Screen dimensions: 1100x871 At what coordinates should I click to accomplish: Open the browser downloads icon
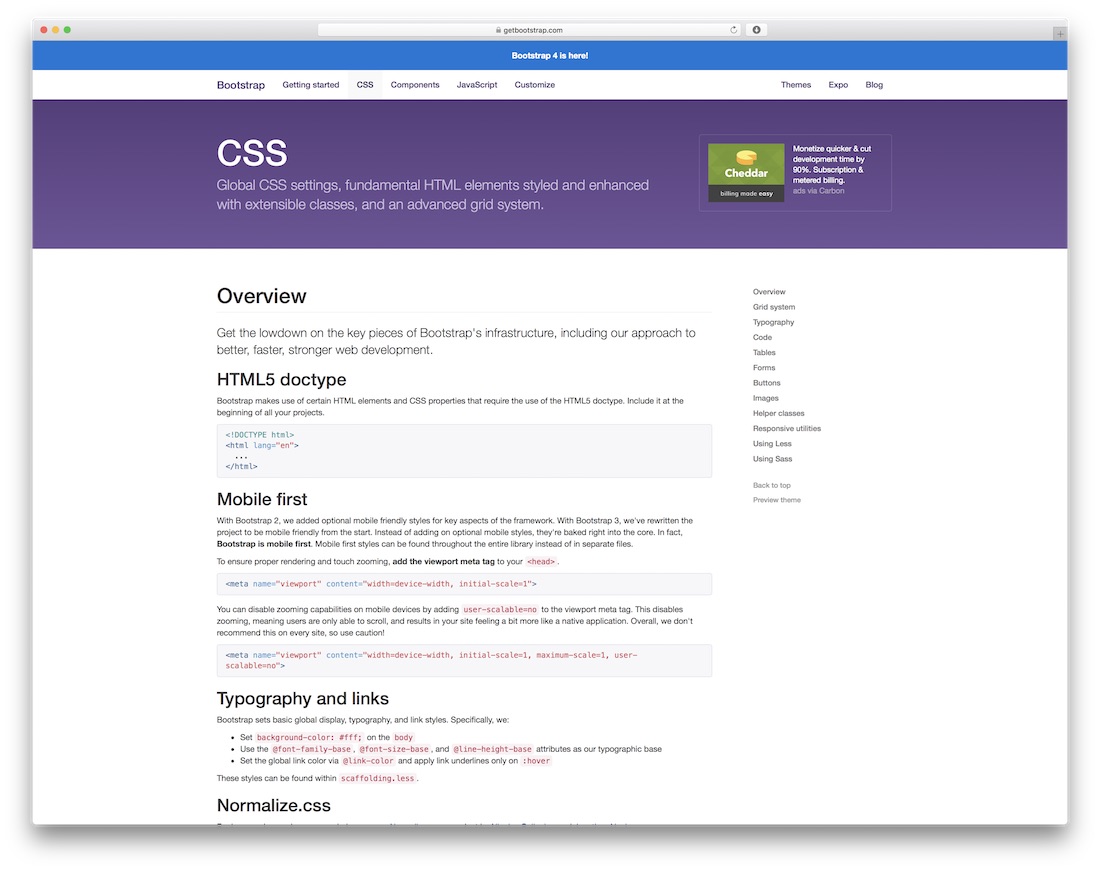point(756,30)
